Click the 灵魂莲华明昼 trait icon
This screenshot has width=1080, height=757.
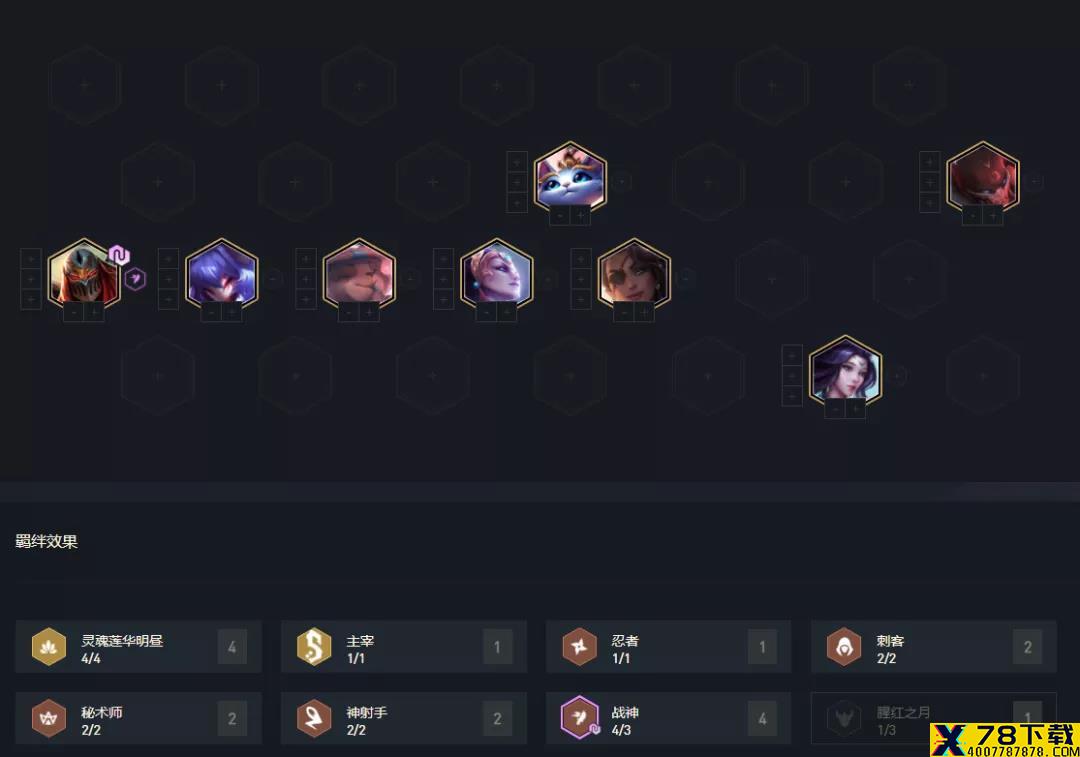coord(49,647)
